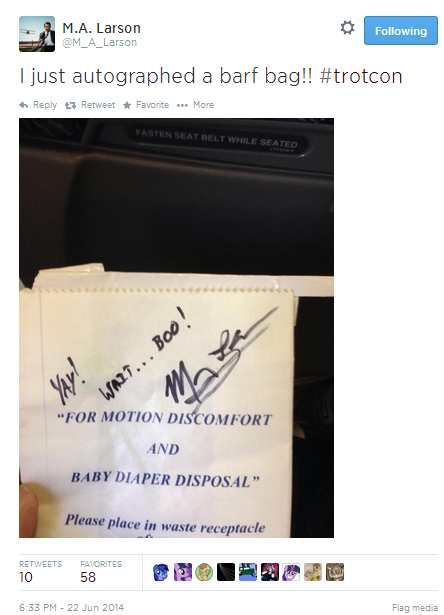
Task: Open the red-and-black pony avatar
Action: click(x=269, y=572)
